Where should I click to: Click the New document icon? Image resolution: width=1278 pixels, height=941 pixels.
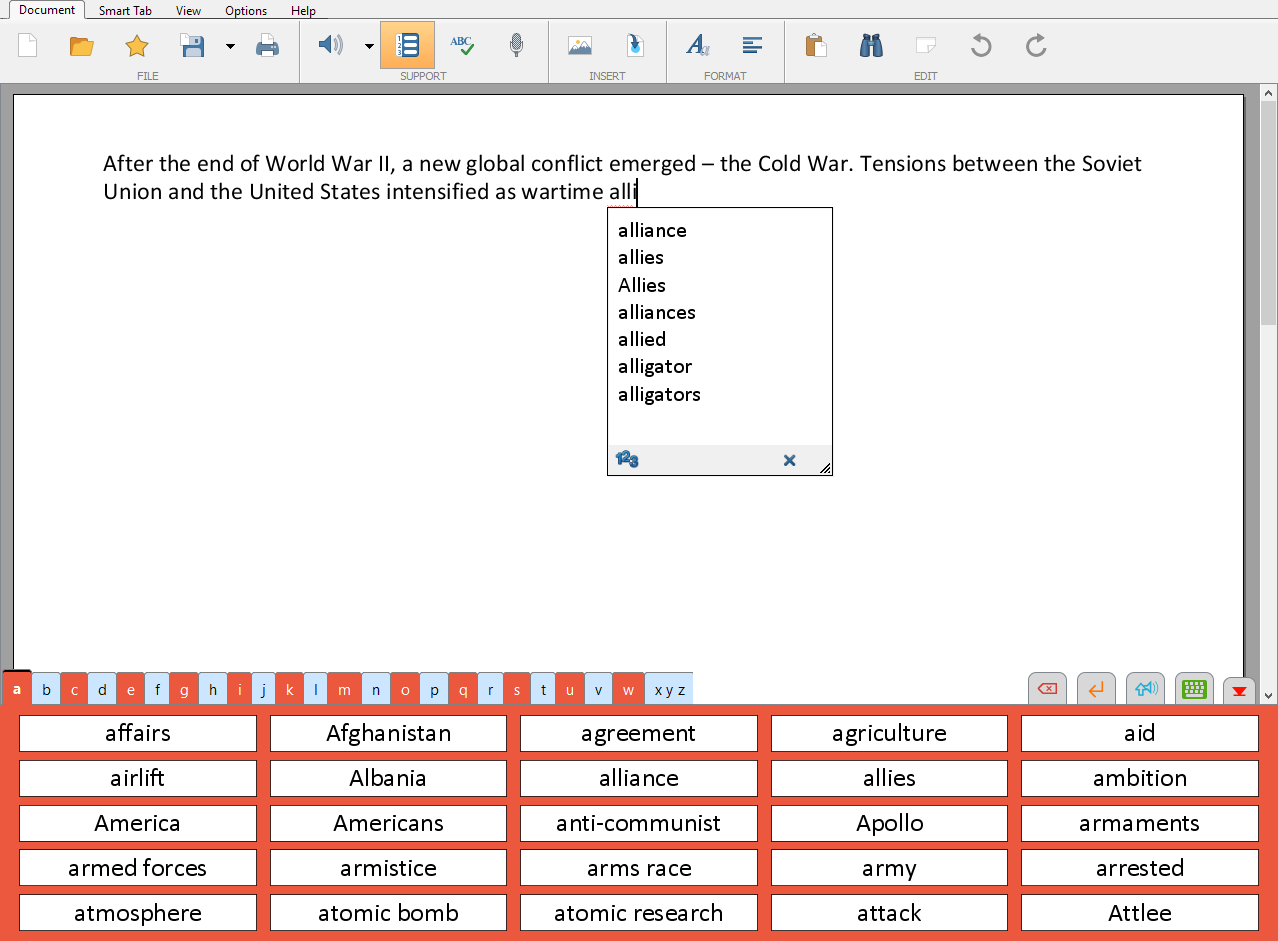[x=27, y=46]
